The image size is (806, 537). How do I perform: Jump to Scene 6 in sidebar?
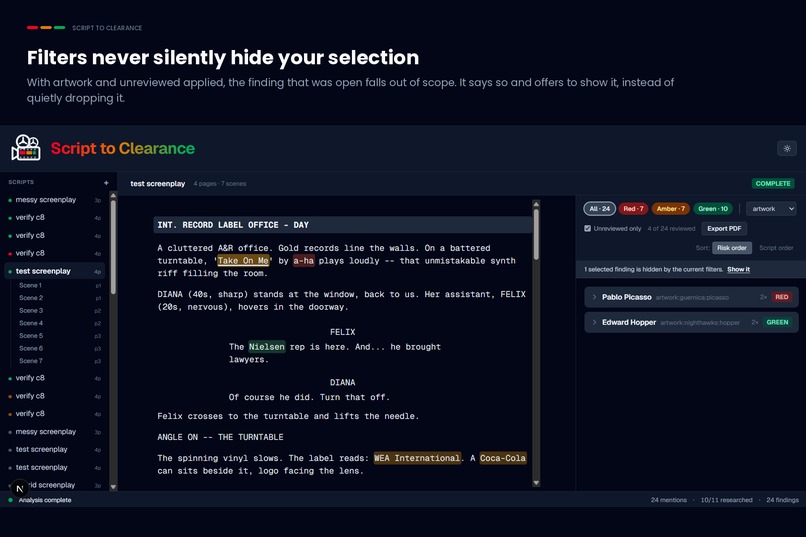click(31, 348)
